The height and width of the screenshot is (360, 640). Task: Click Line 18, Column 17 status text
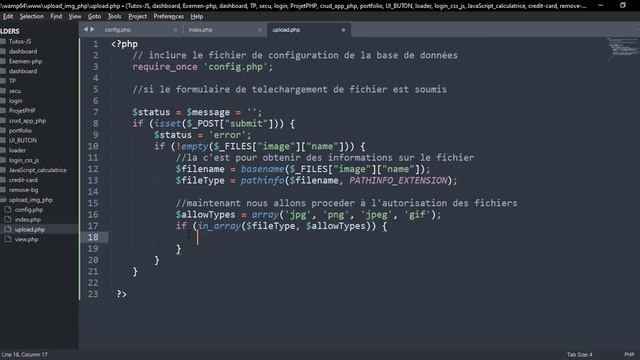pos(24,355)
